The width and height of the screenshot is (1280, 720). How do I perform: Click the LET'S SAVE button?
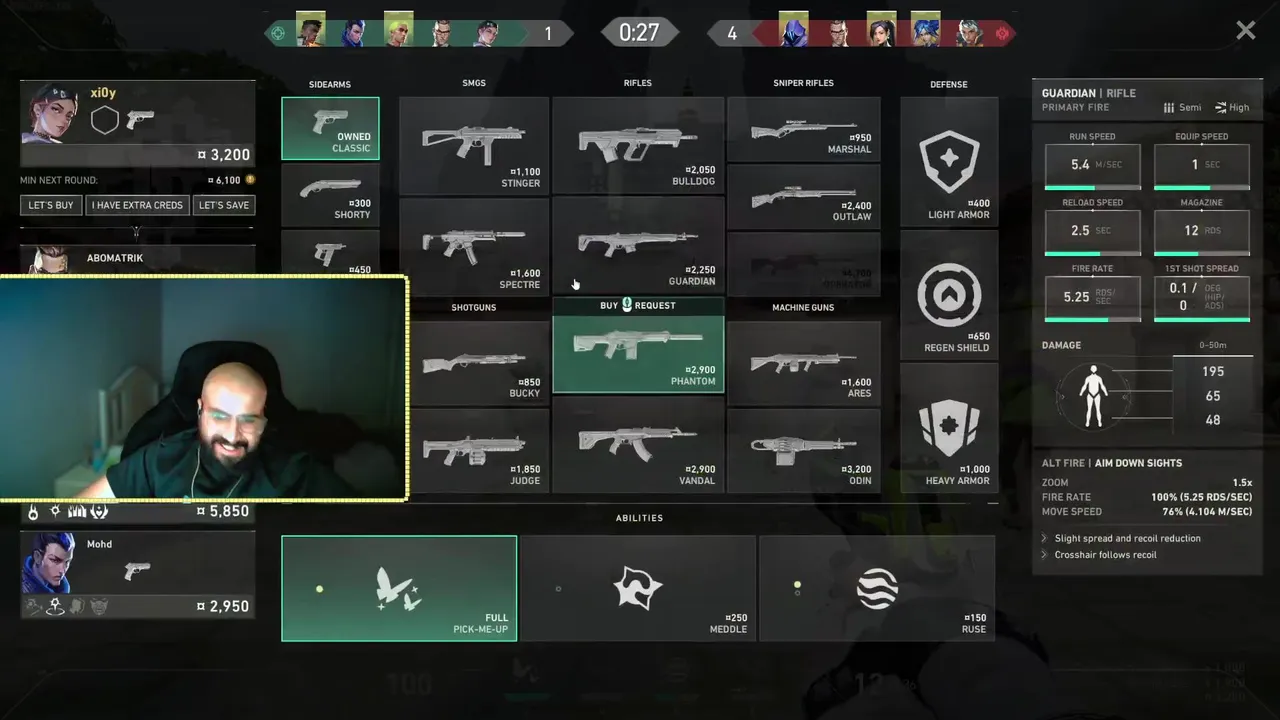point(224,205)
